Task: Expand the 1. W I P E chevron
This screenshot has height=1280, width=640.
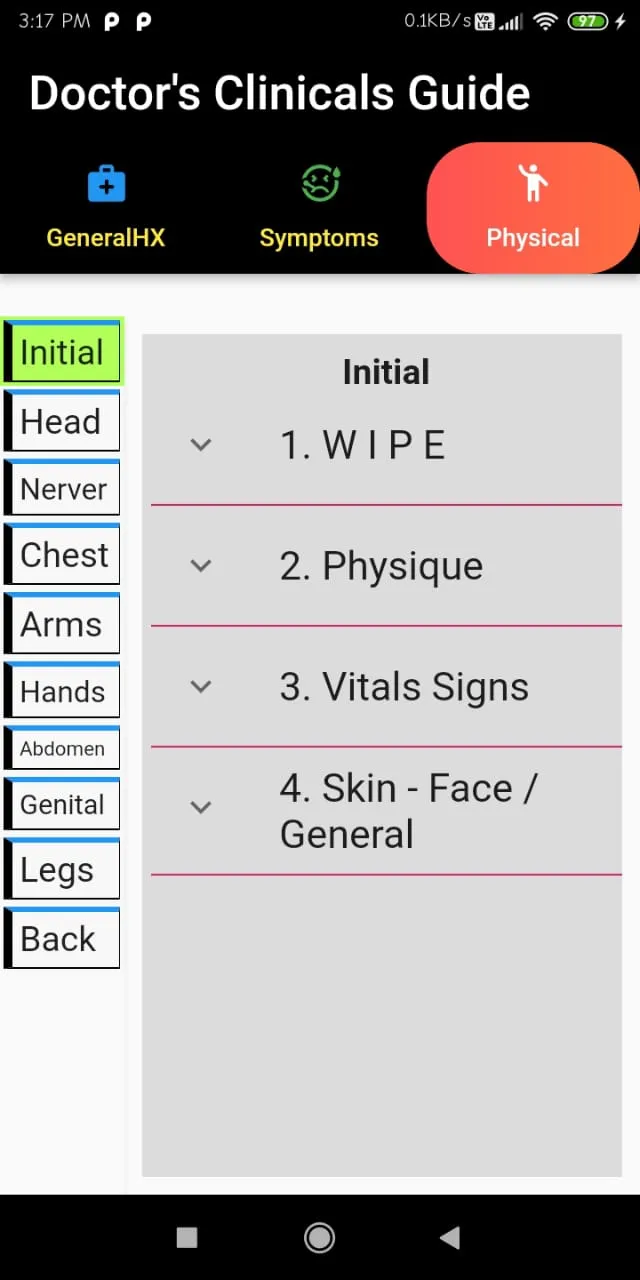Action: (201, 445)
